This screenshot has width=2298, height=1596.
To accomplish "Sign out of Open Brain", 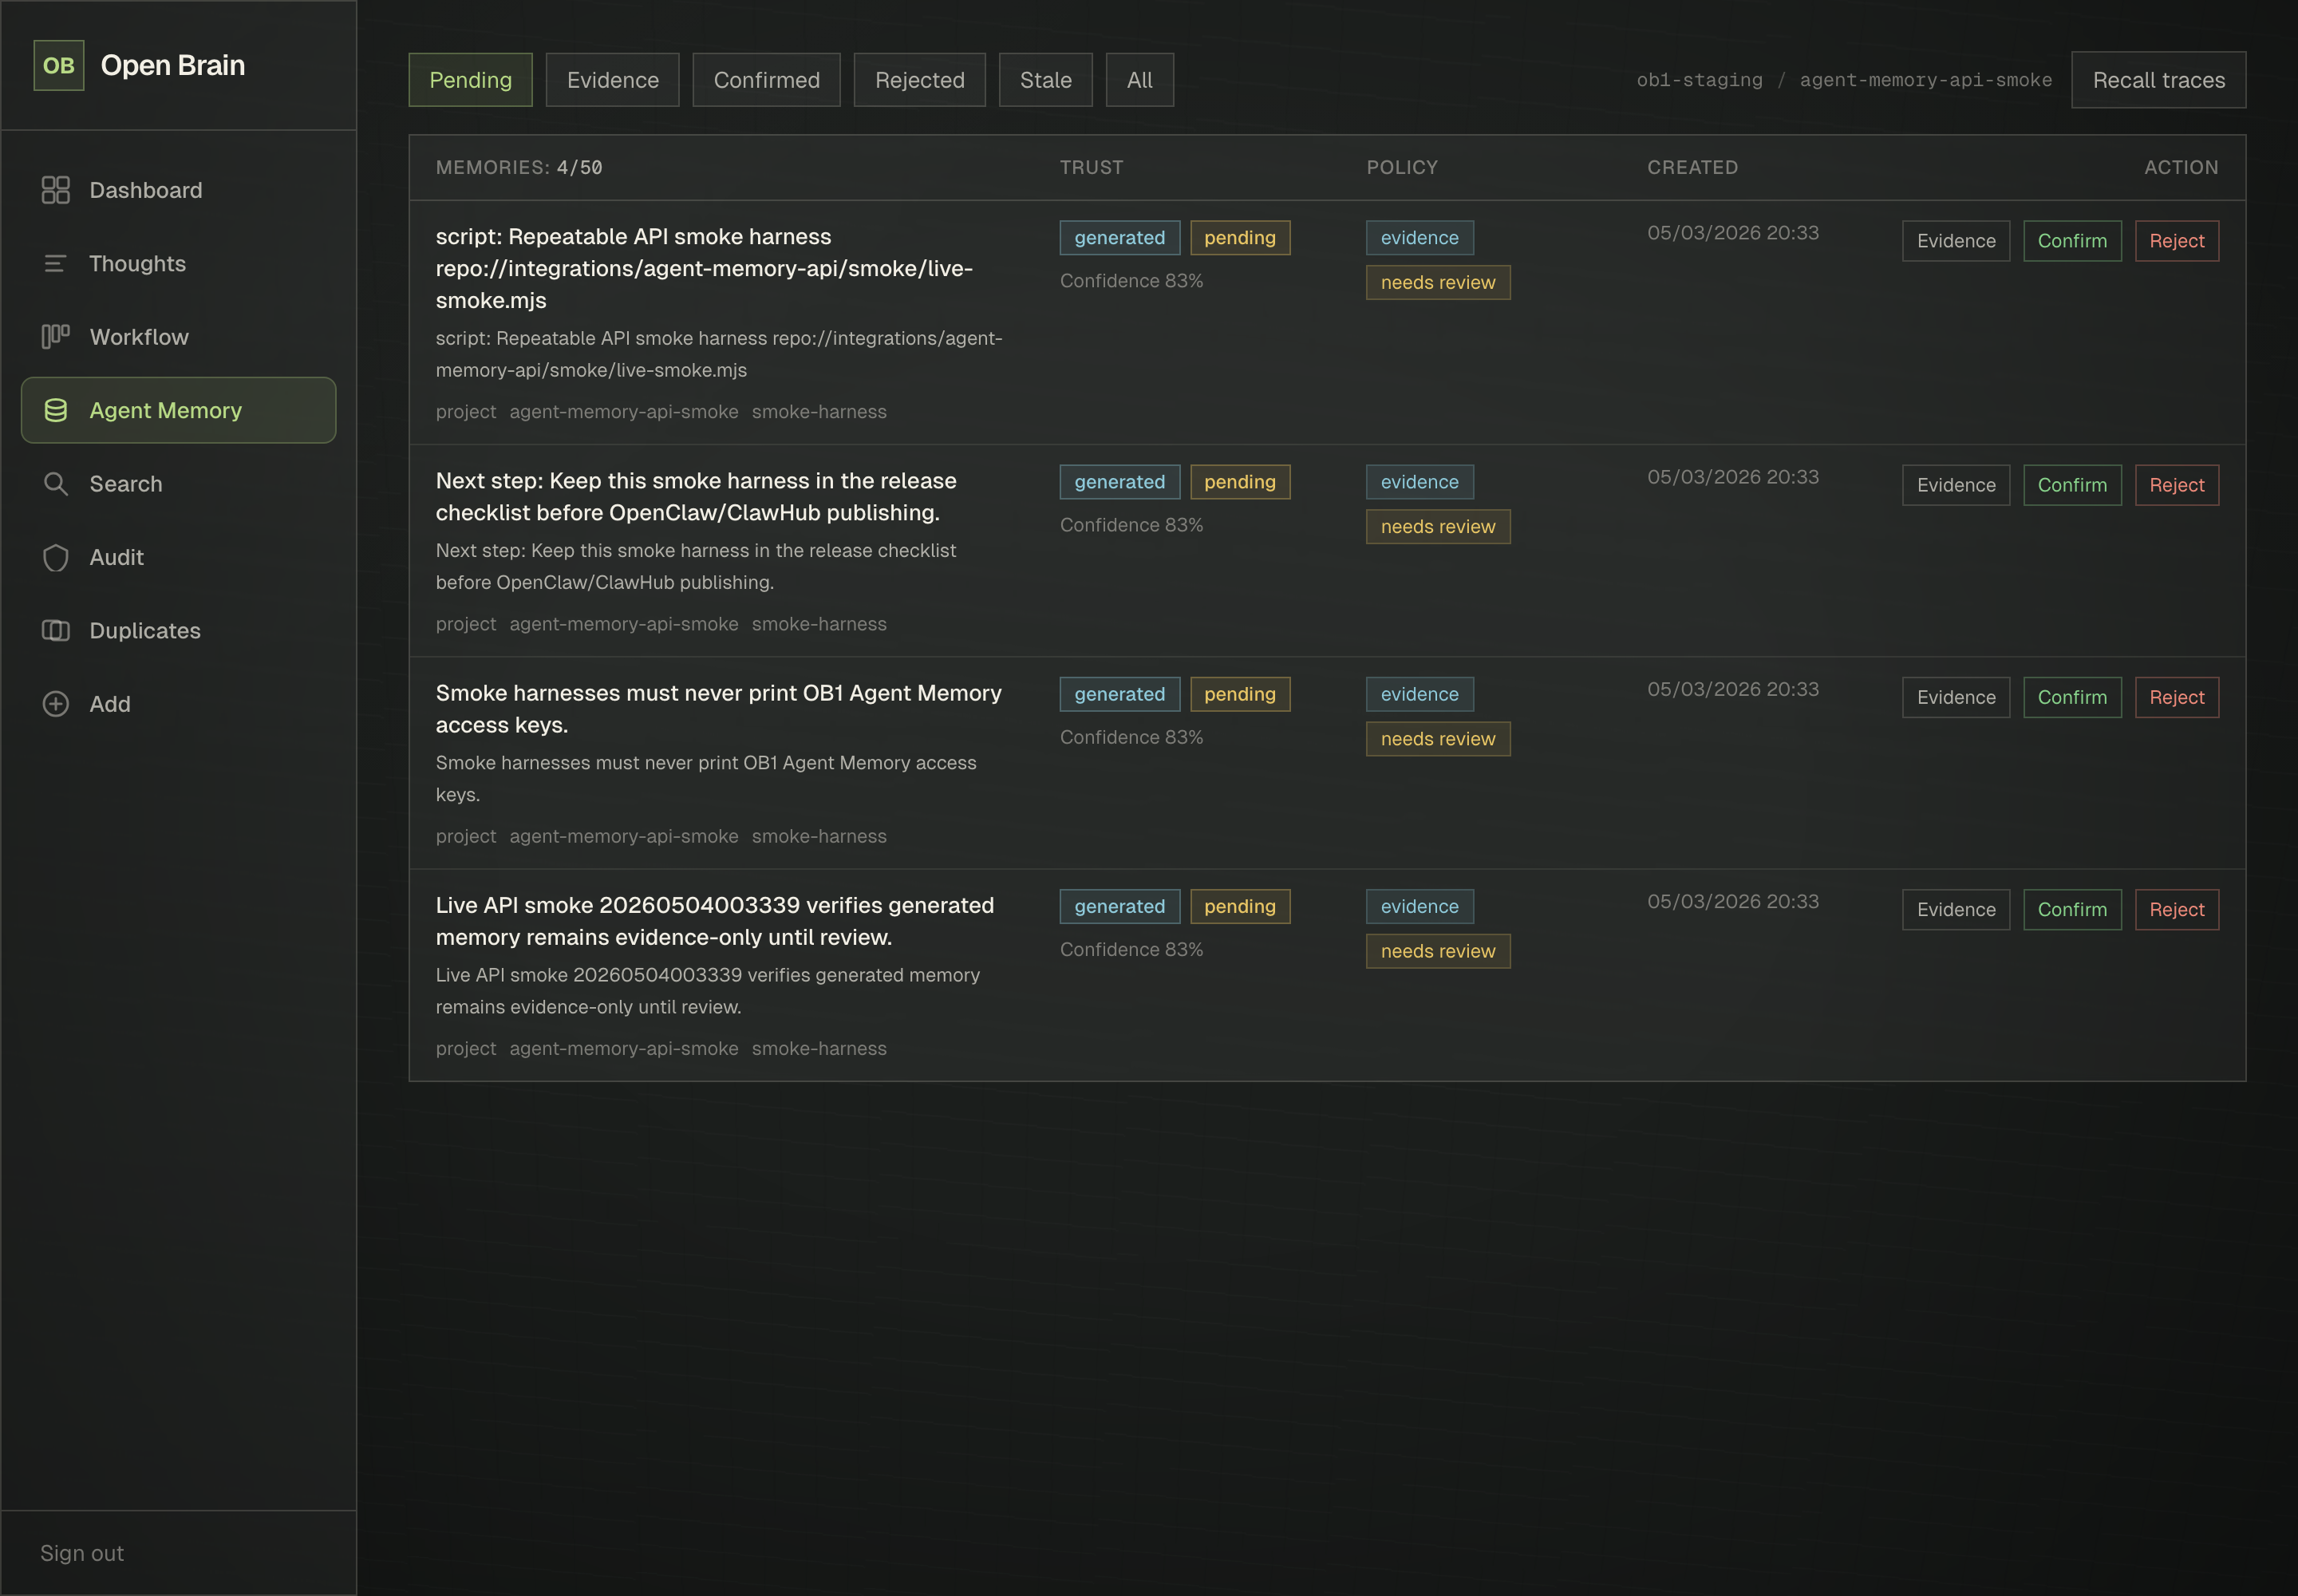I will [82, 1553].
